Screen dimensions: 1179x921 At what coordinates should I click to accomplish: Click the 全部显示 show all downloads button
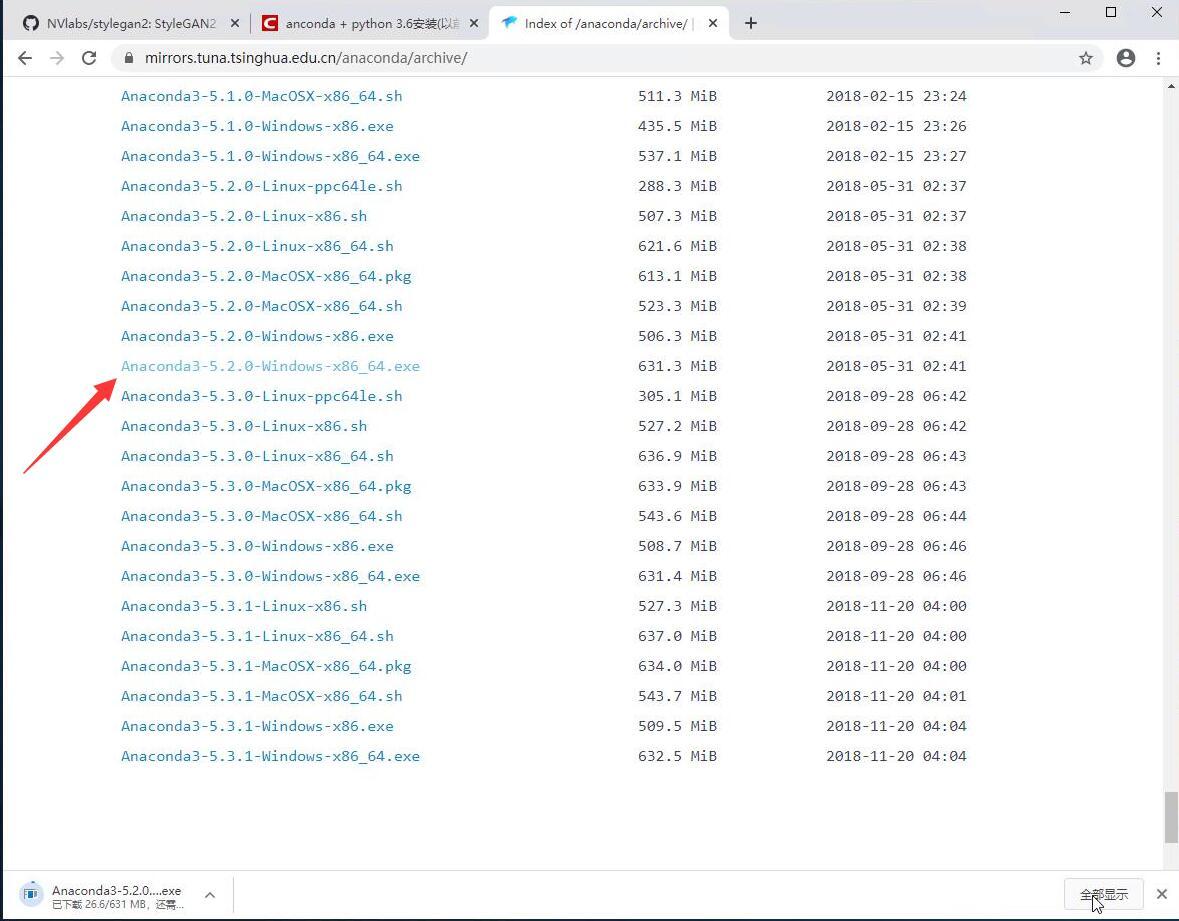1104,894
